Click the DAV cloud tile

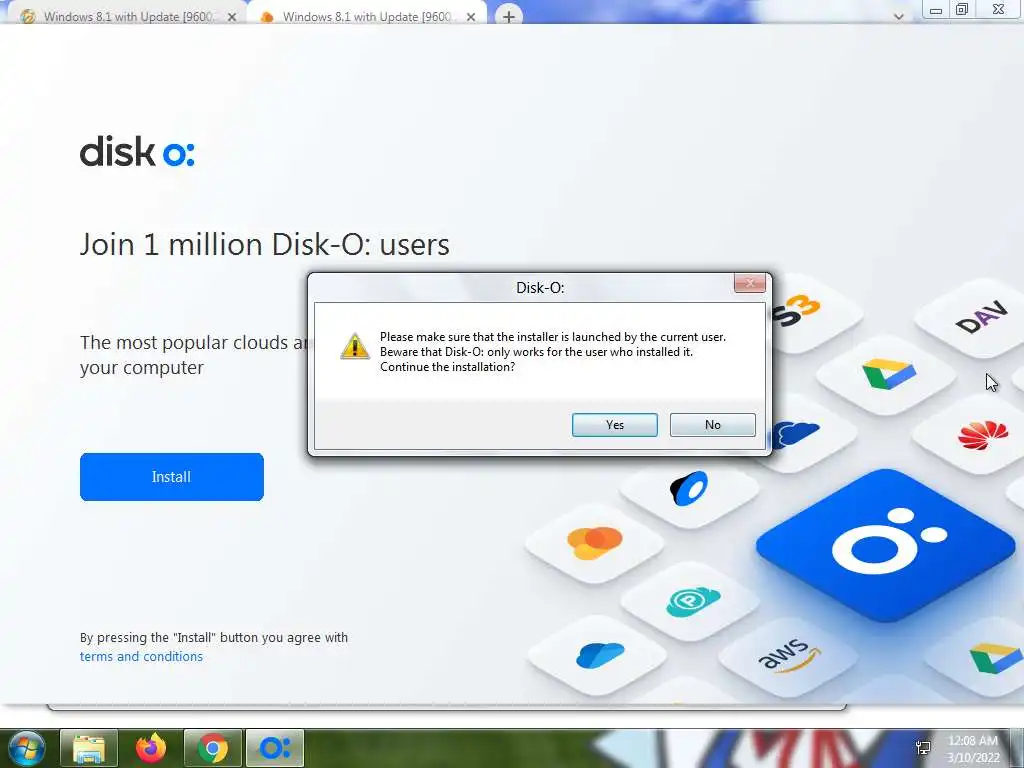coord(980,317)
